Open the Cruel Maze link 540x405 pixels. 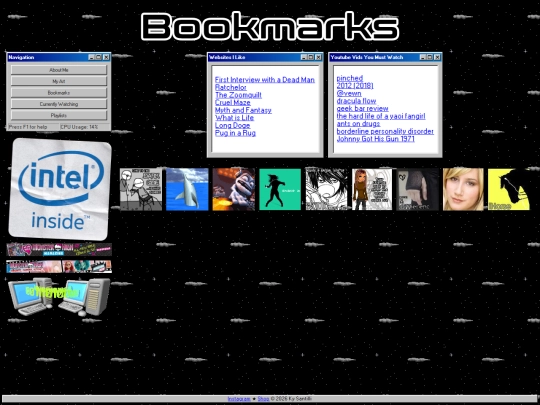[x=232, y=103]
